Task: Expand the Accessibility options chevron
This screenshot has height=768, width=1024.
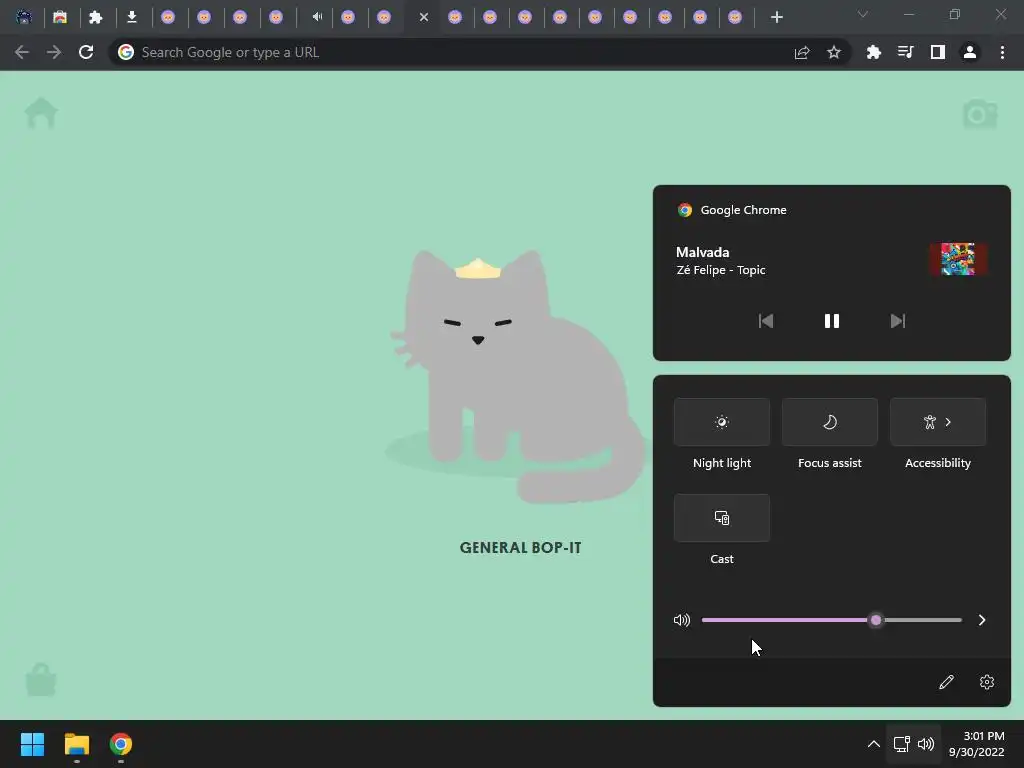Action: coord(949,422)
